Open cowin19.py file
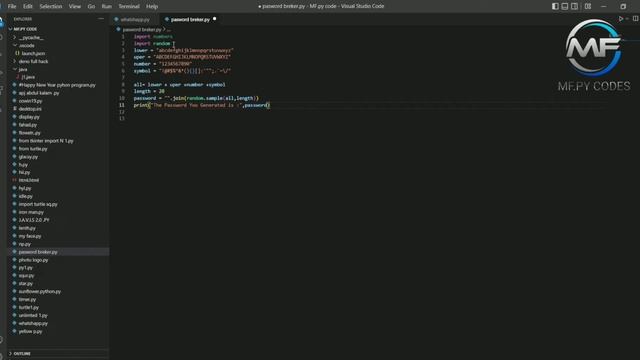640x360 pixels. (30, 101)
